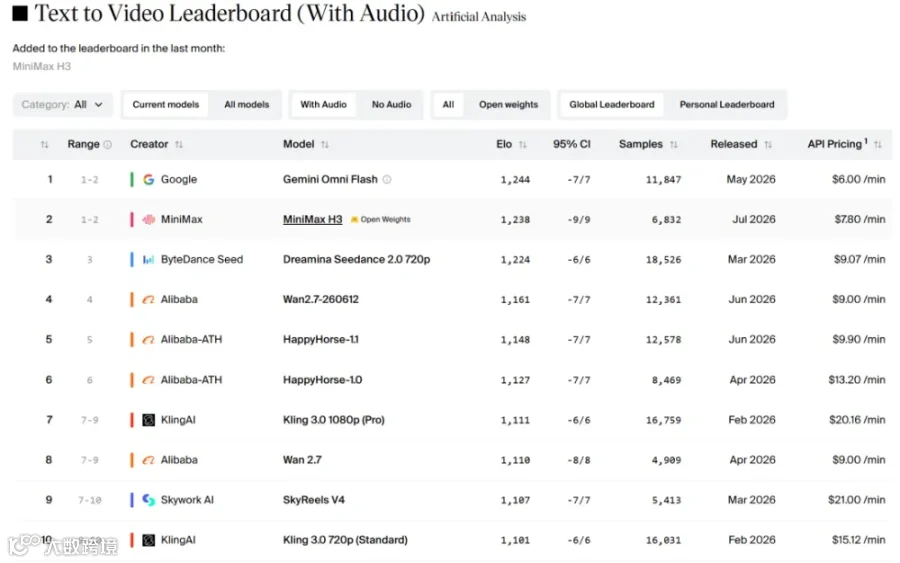The height and width of the screenshot is (563, 900).
Task: Sort by Released date icon
Action: coord(768,145)
